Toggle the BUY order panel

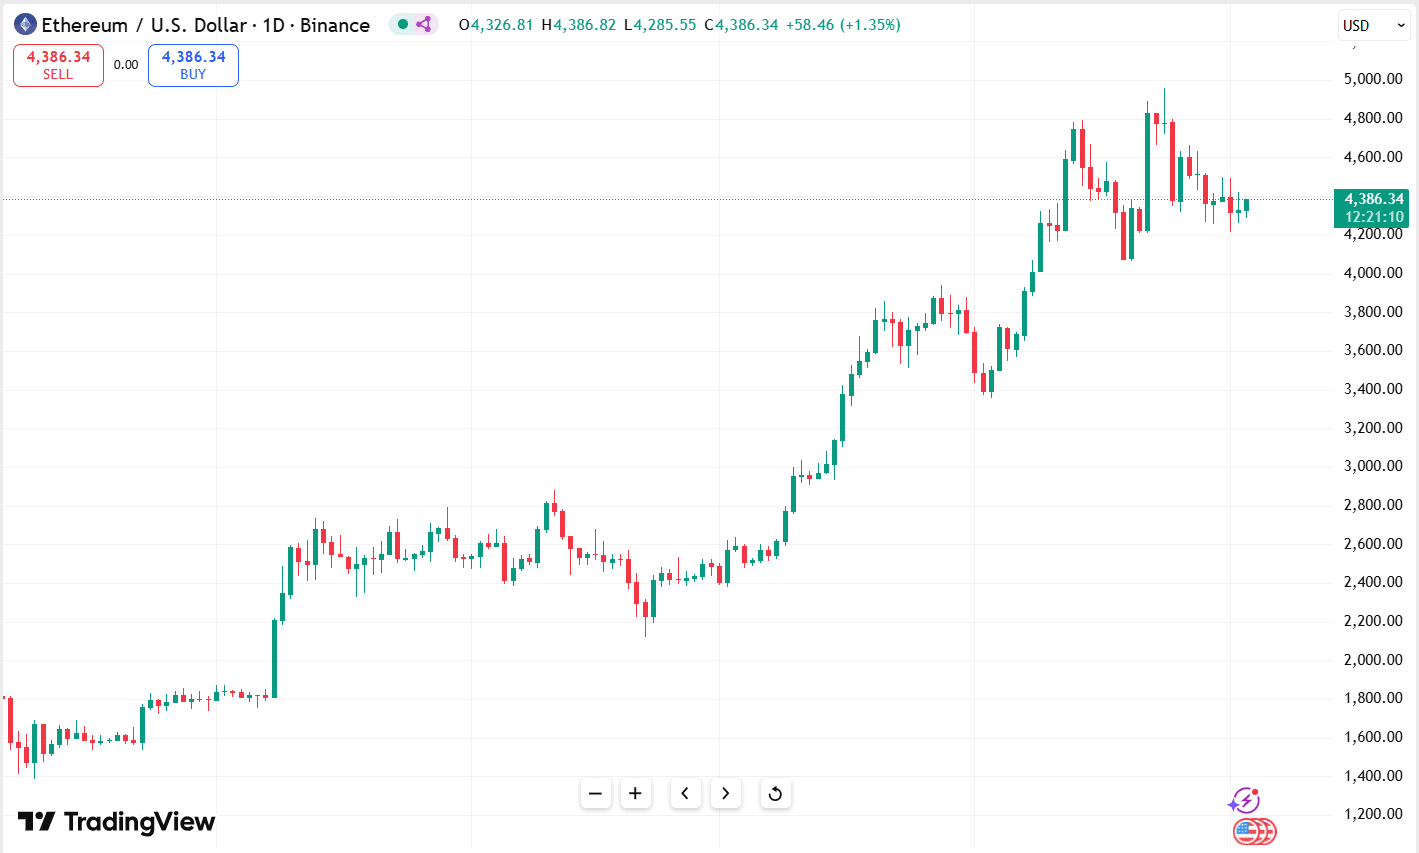tap(192, 64)
